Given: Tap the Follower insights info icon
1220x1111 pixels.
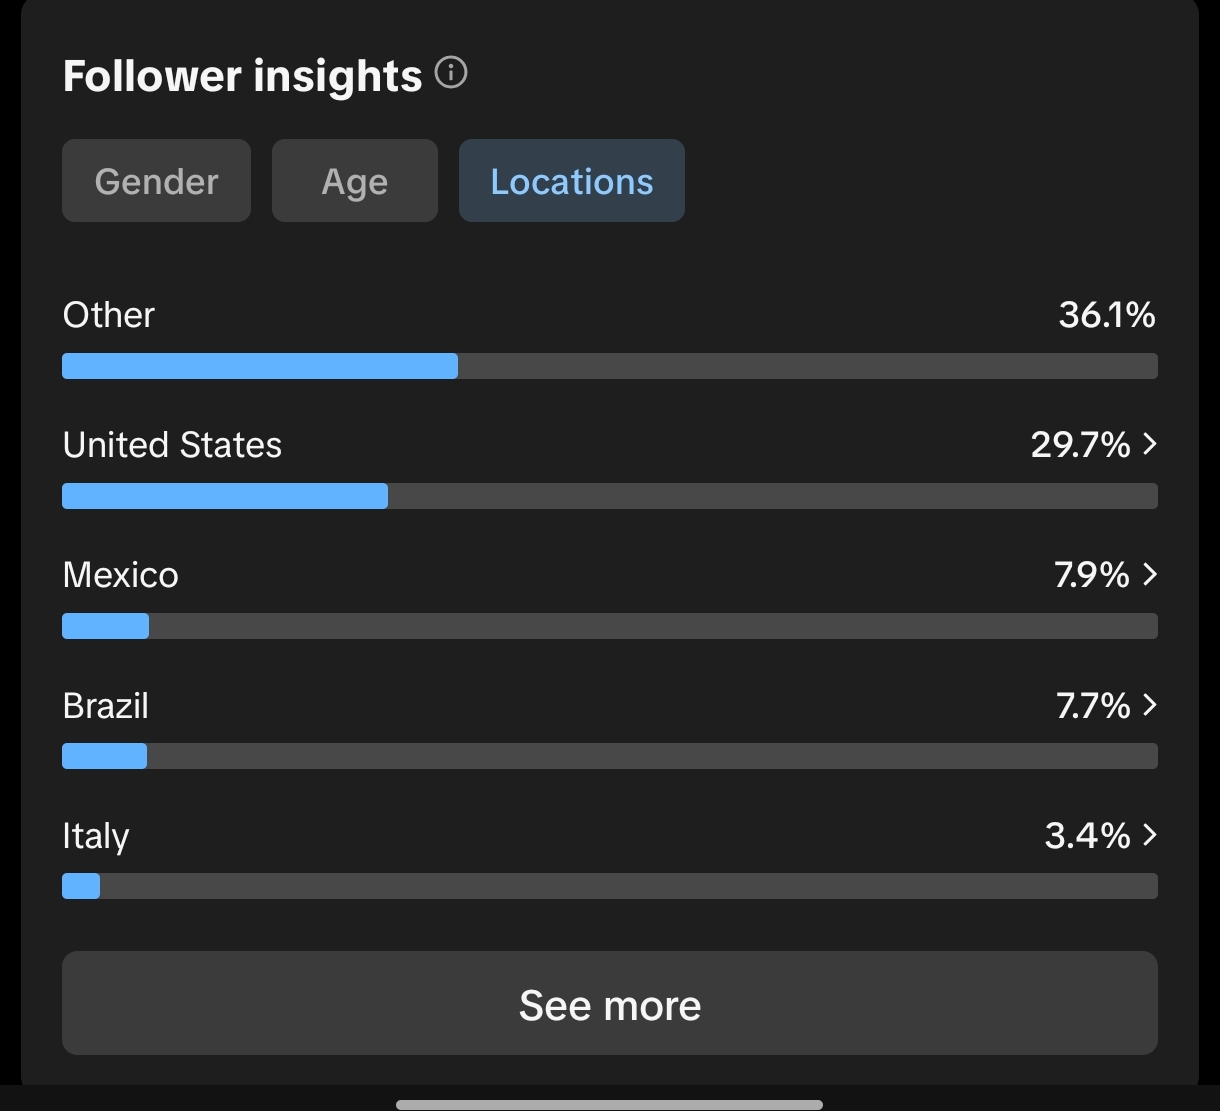Looking at the screenshot, I should click(x=451, y=74).
